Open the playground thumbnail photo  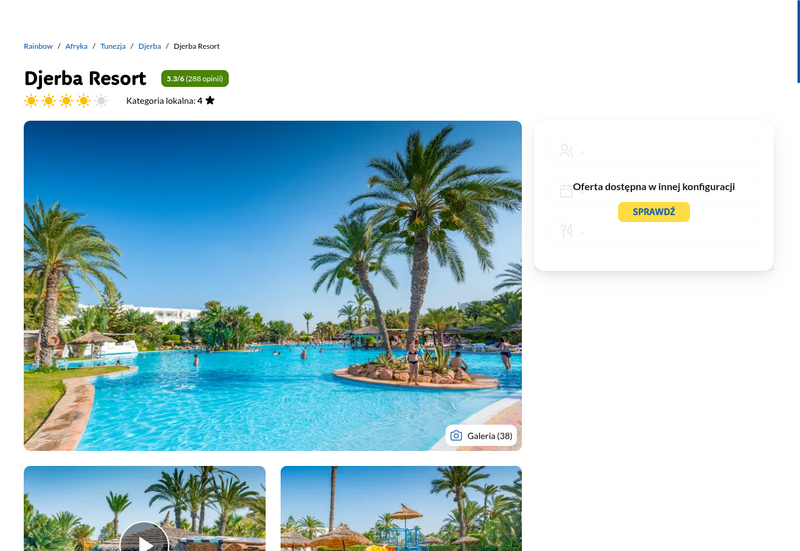point(401,509)
